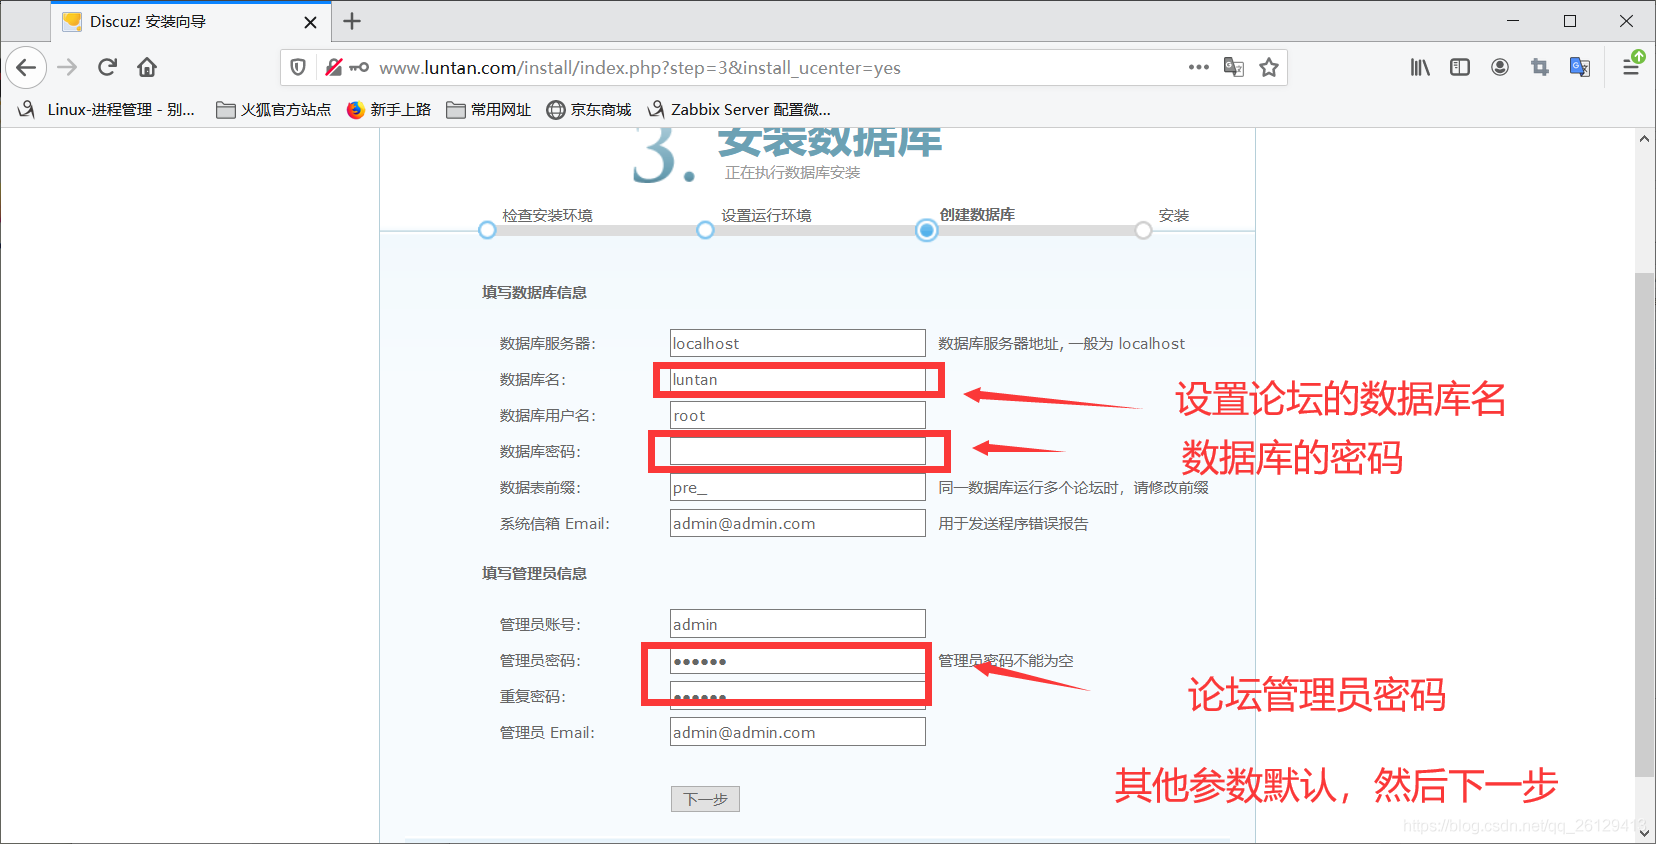Click the 重复密码 field
1656x844 pixels.
click(x=797, y=696)
